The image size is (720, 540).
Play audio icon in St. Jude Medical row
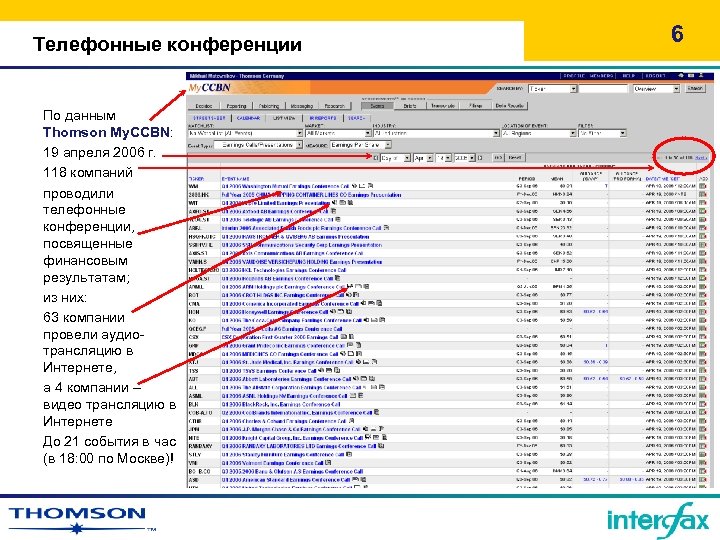point(358,362)
